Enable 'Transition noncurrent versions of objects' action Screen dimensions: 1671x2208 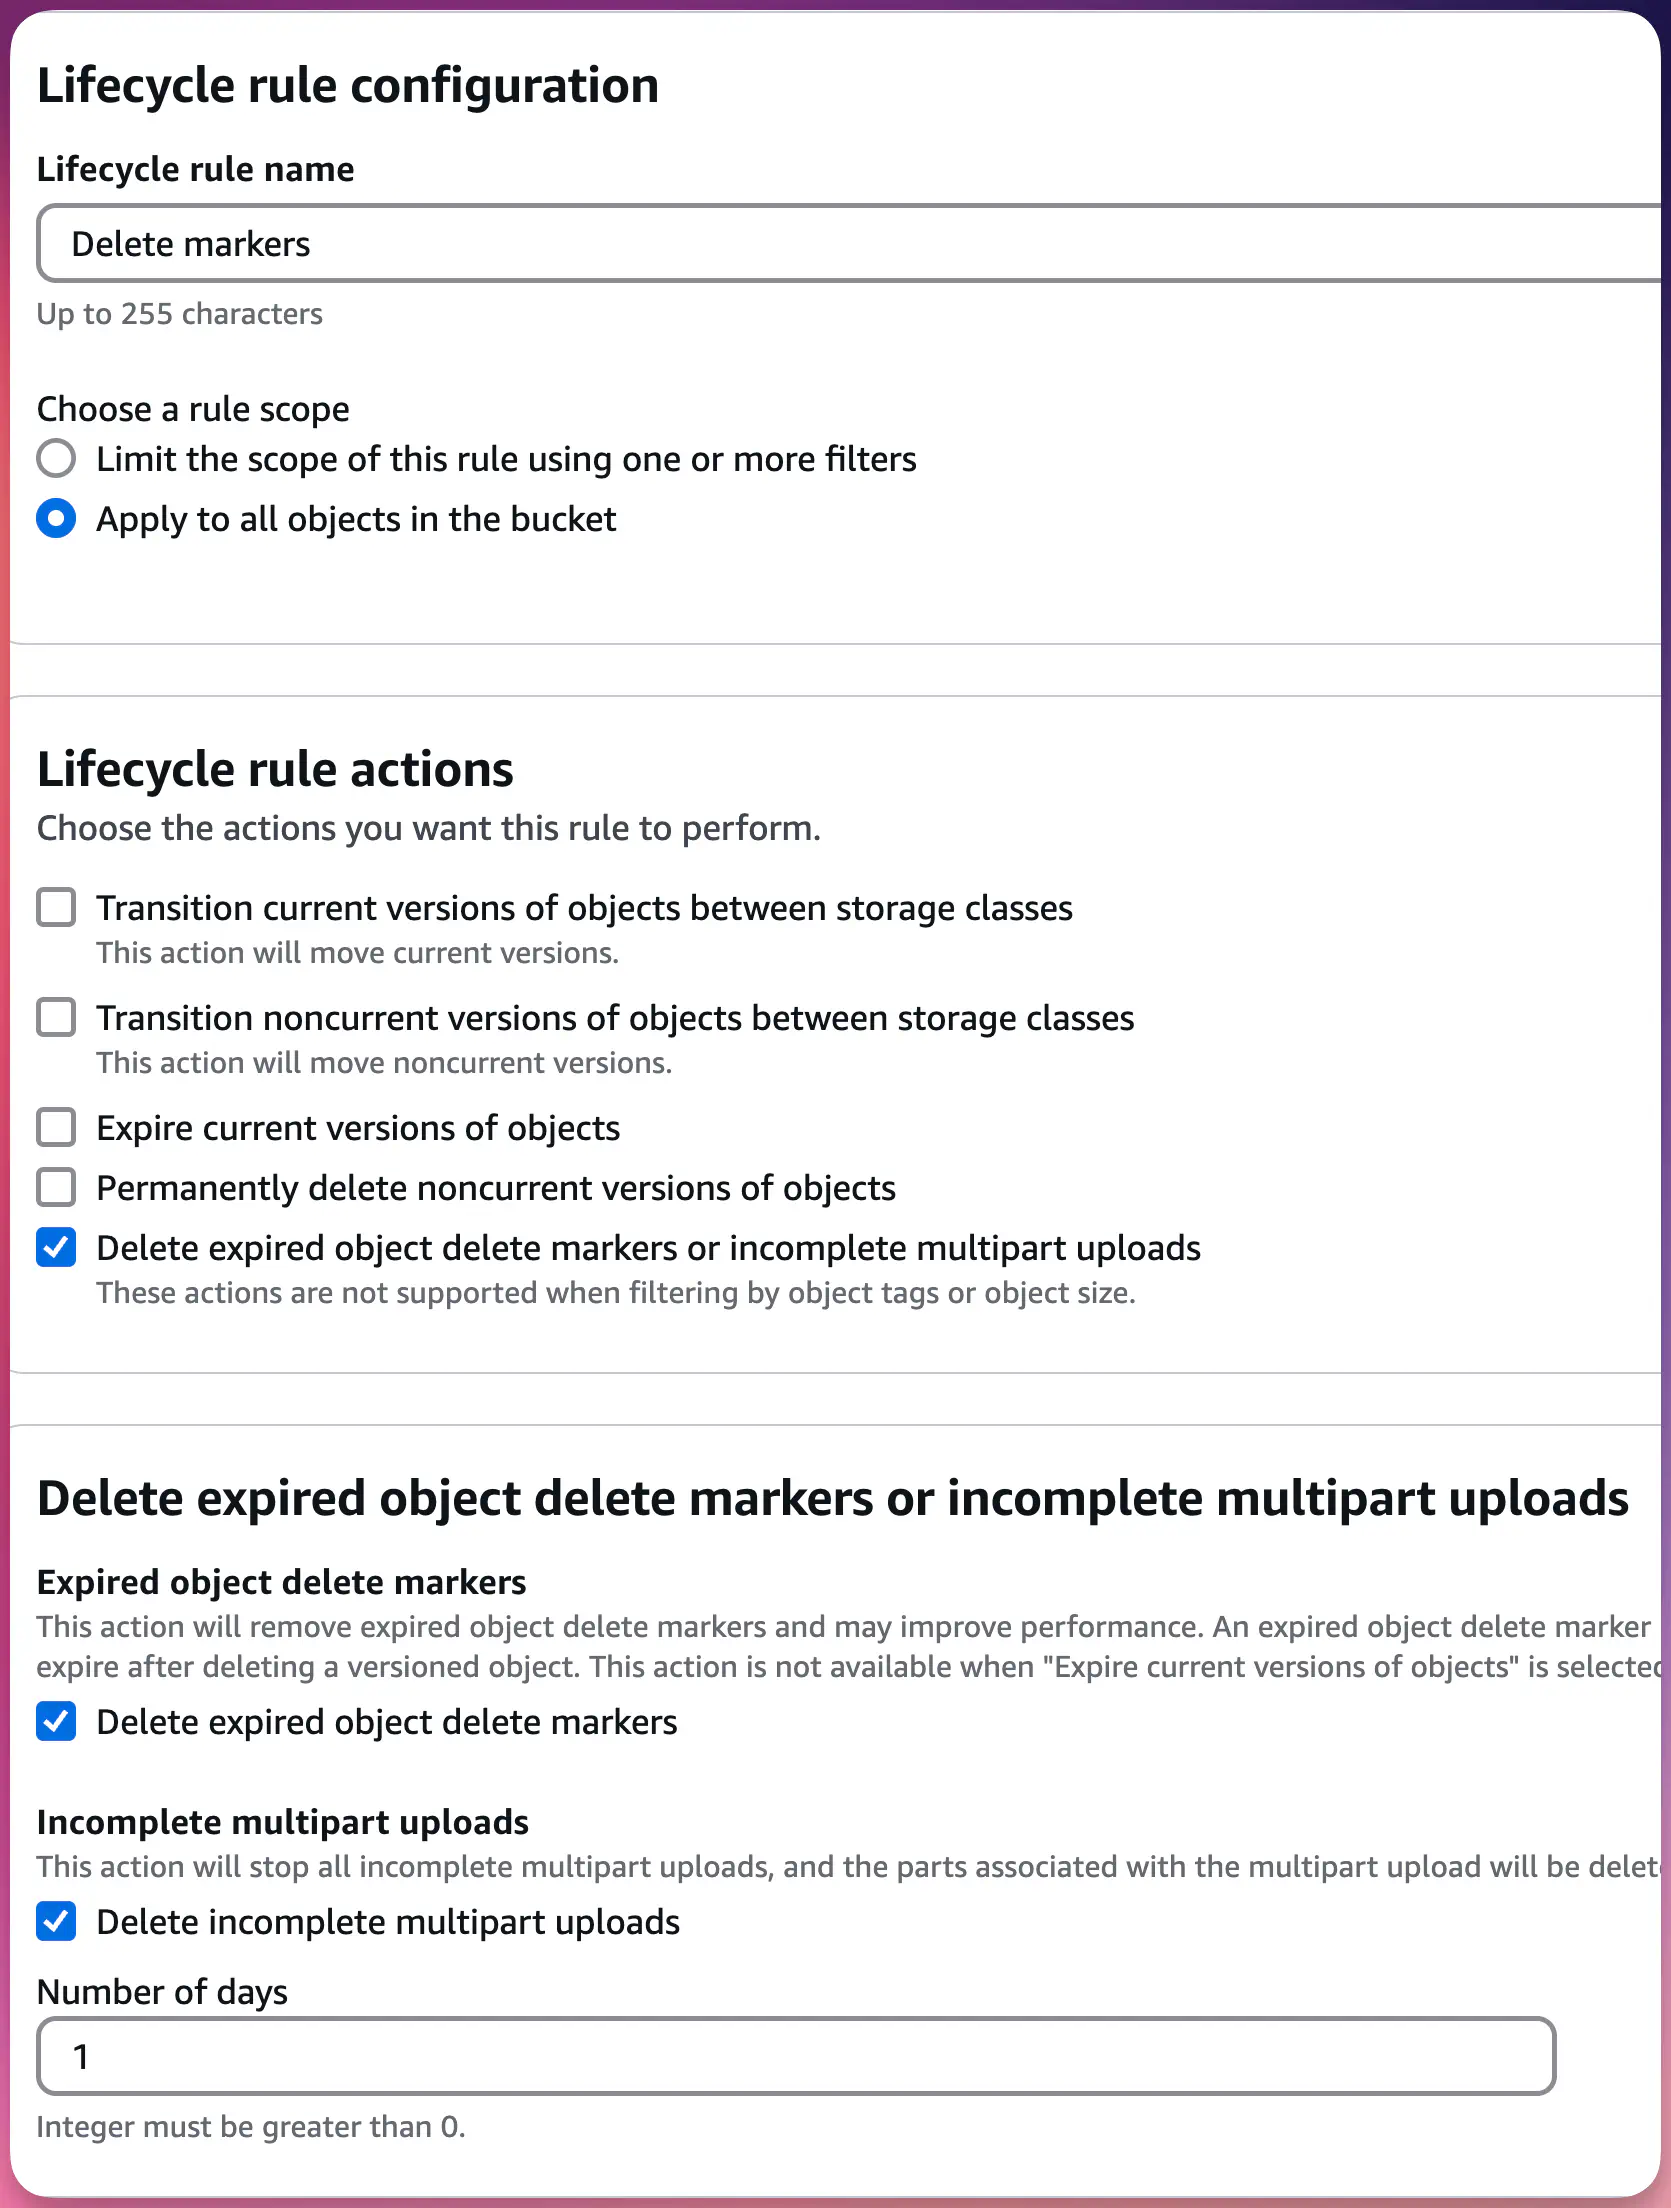pos(56,1017)
